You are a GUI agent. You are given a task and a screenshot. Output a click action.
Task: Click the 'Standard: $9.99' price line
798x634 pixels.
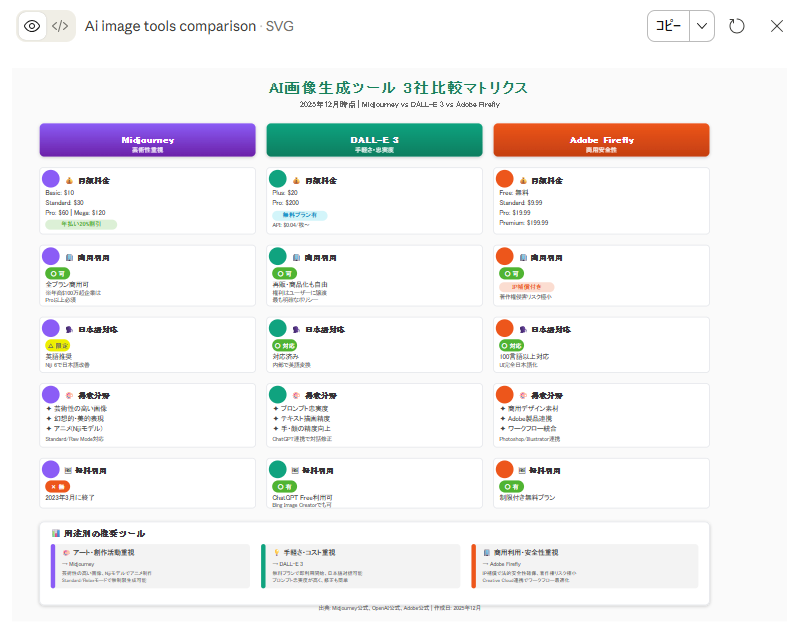(x=521, y=203)
